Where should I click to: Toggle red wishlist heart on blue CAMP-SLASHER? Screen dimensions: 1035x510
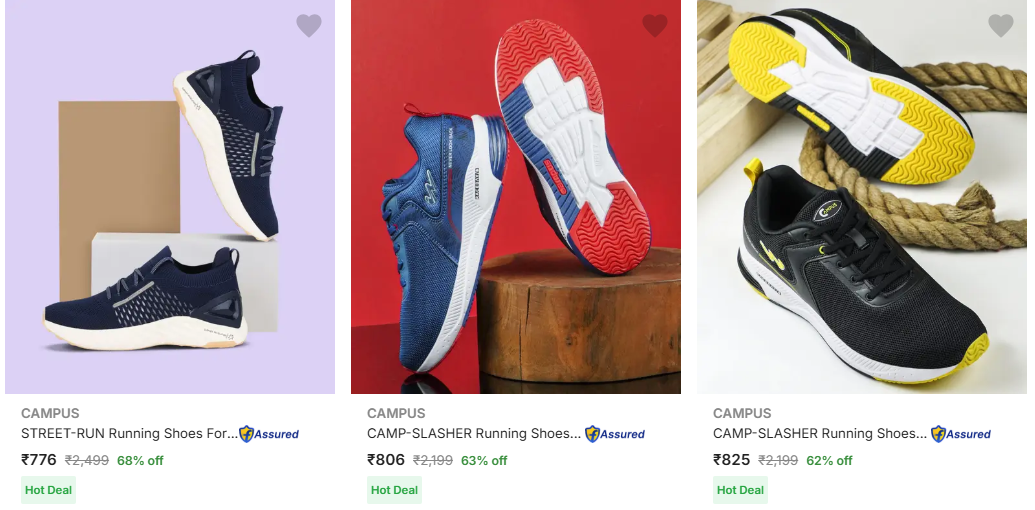click(655, 26)
